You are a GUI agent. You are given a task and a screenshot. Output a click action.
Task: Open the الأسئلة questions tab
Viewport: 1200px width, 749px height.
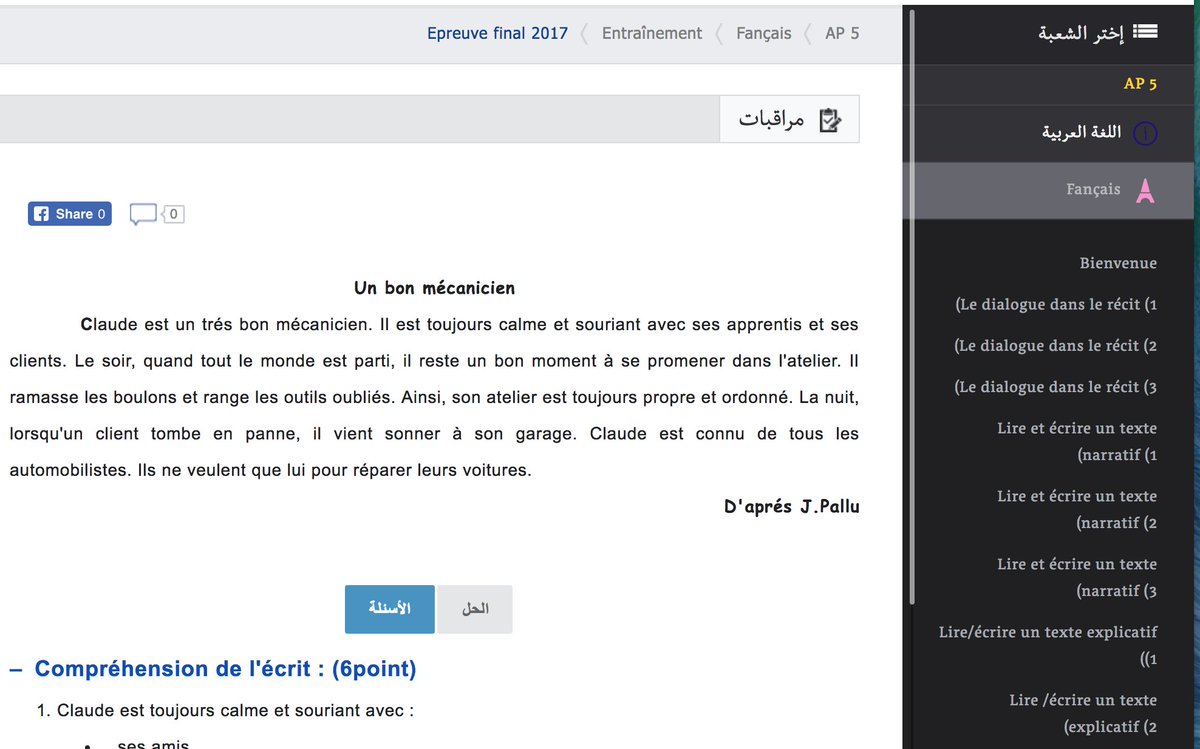tap(390, 609)
